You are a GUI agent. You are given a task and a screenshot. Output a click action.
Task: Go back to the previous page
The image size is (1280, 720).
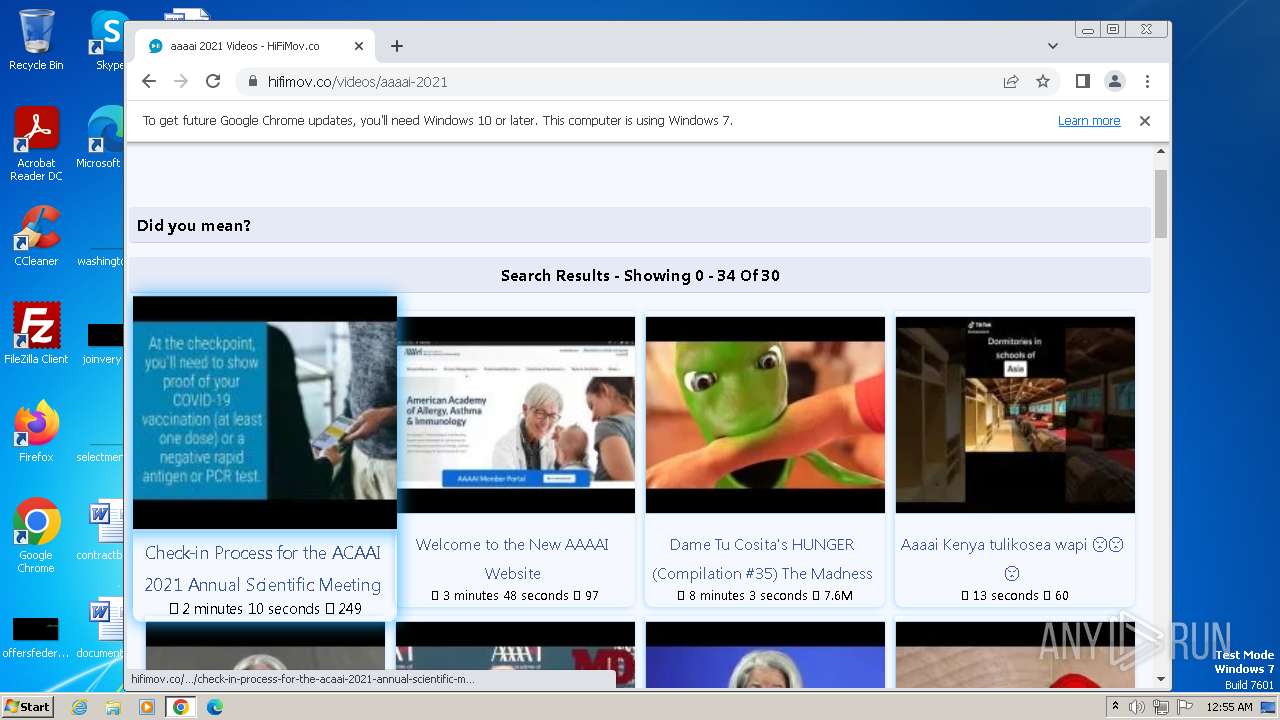tap(149, 82)
